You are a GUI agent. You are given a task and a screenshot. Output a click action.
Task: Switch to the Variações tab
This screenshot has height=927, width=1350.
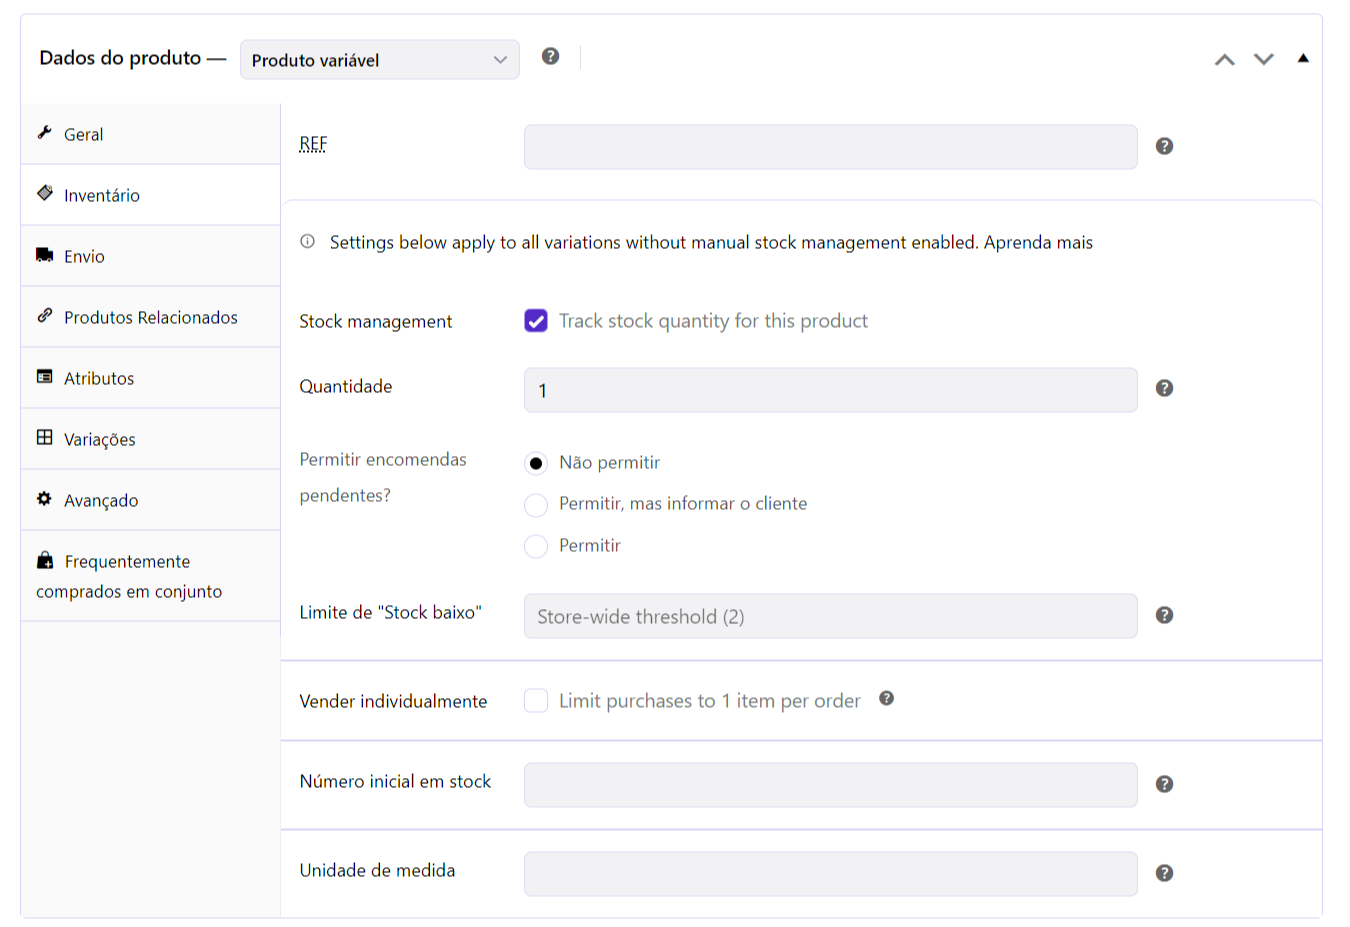click(x=150, y=439)
